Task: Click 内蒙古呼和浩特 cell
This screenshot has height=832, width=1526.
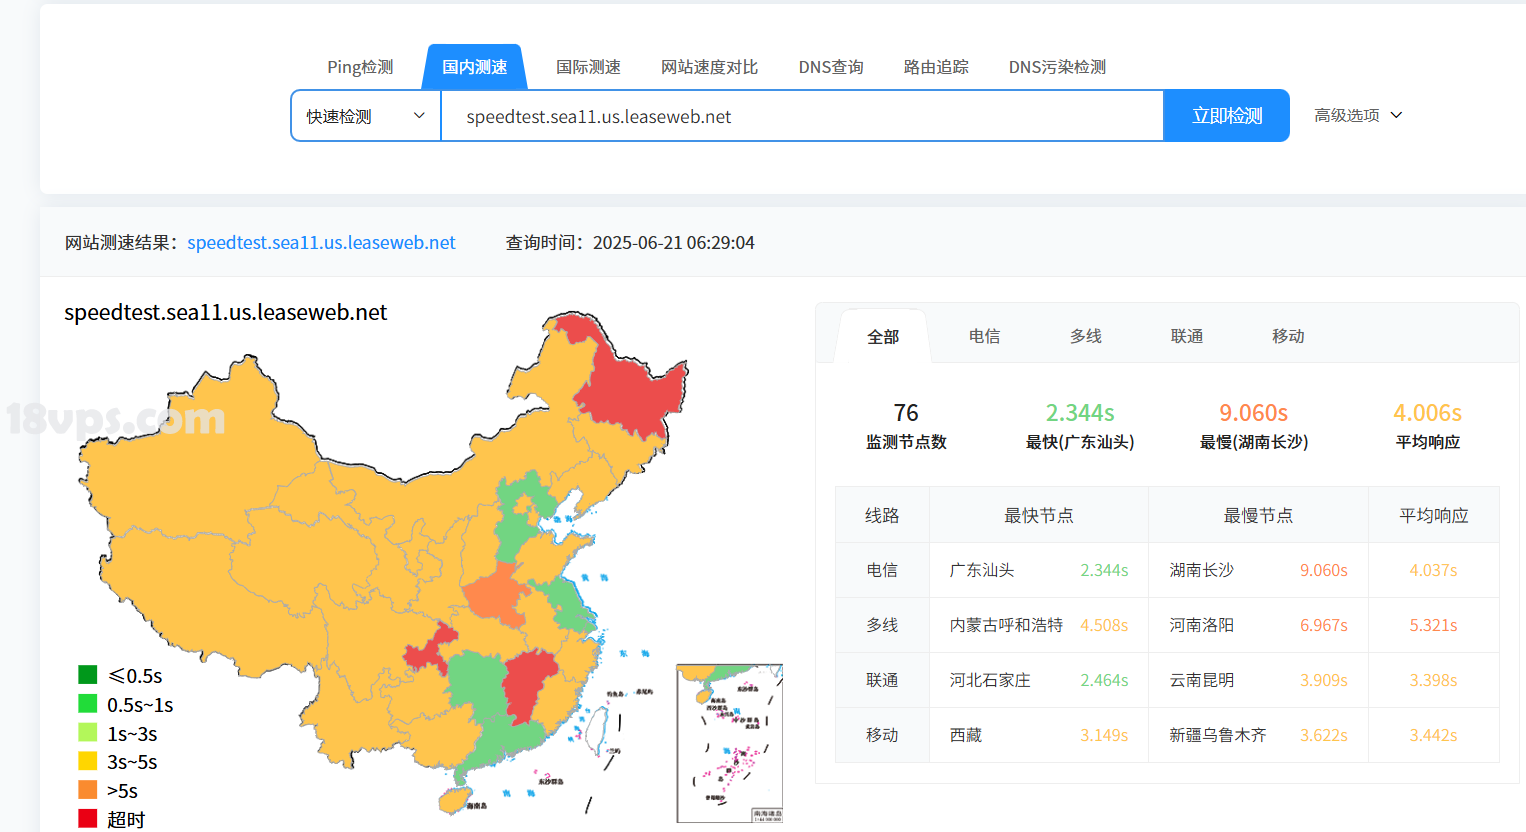Action: (1006, 625)
